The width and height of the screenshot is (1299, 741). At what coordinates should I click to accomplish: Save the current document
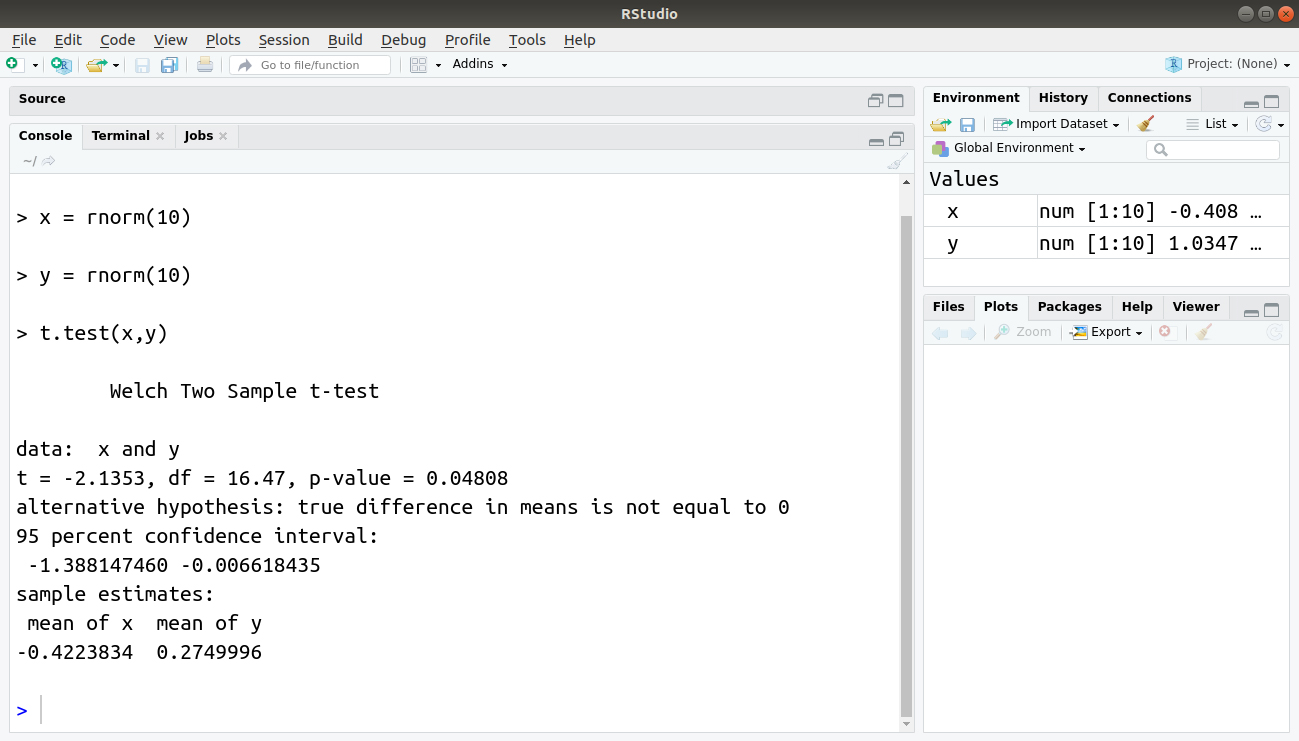tap(142, 63)
